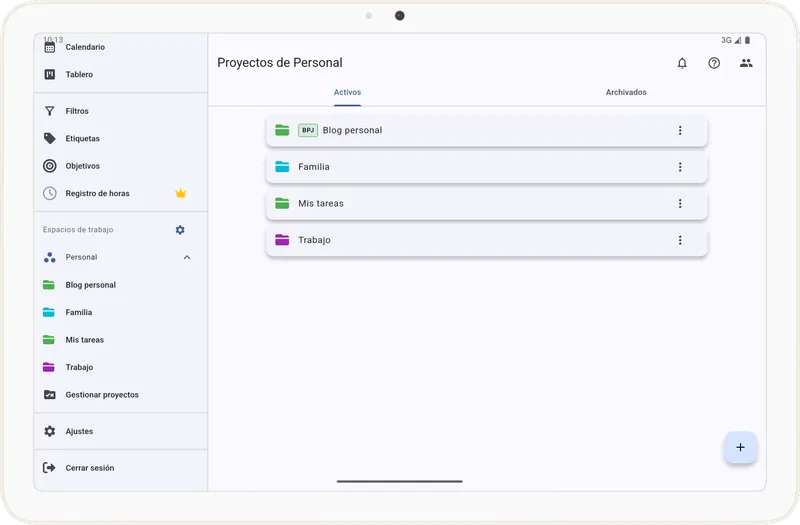This screenshot has height=525, width=800.
Task: Click the help question mark icon
Action: (714, 63)
